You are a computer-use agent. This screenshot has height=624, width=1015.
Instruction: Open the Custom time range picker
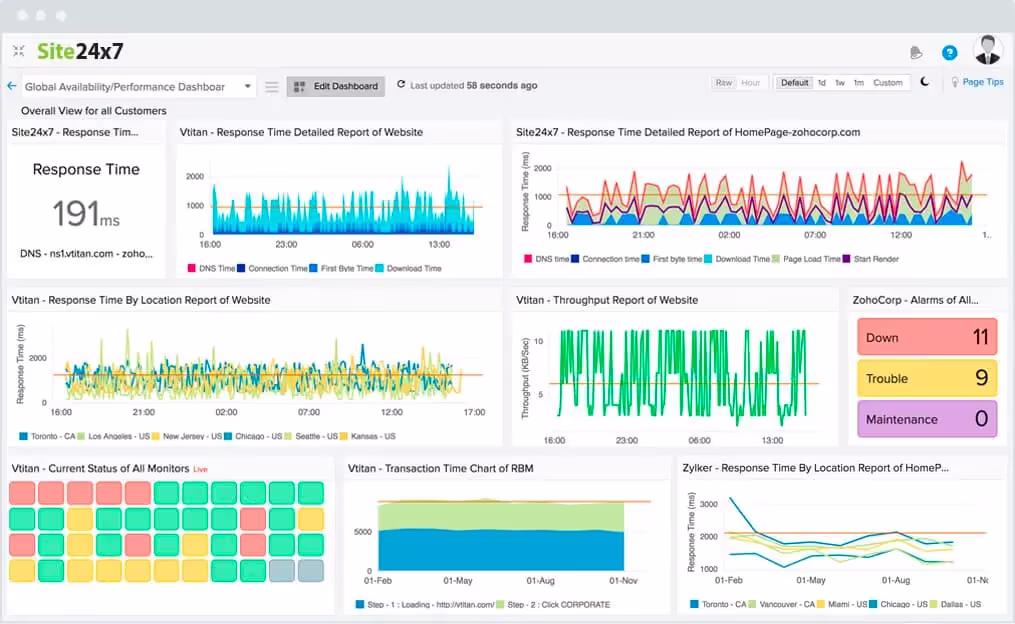888,82
